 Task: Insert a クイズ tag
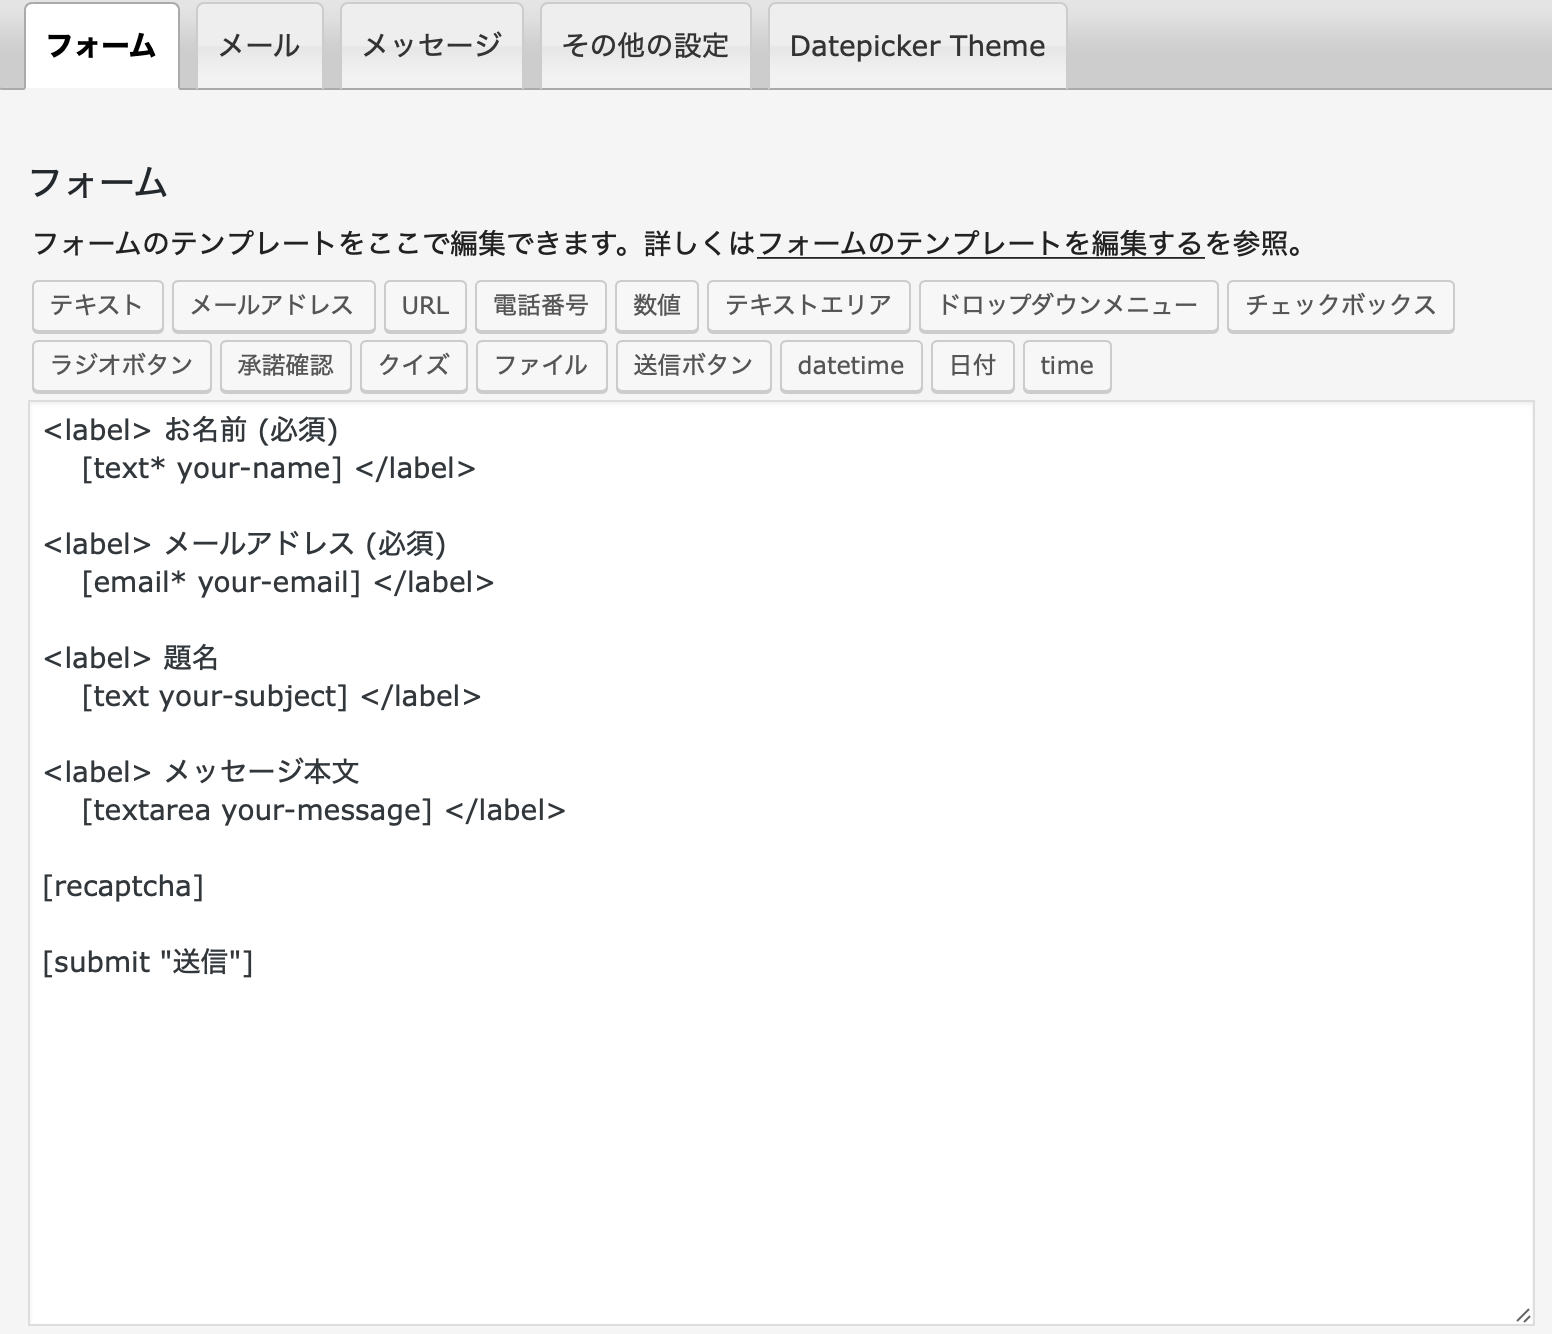[414, 366]
